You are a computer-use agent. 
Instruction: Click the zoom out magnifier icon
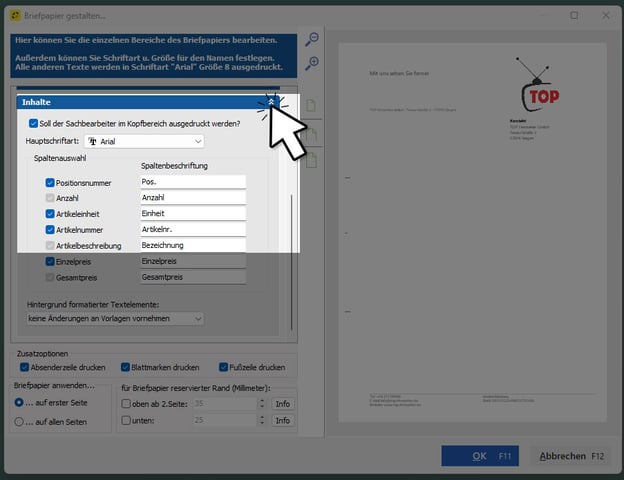click(x=312, y=40)
